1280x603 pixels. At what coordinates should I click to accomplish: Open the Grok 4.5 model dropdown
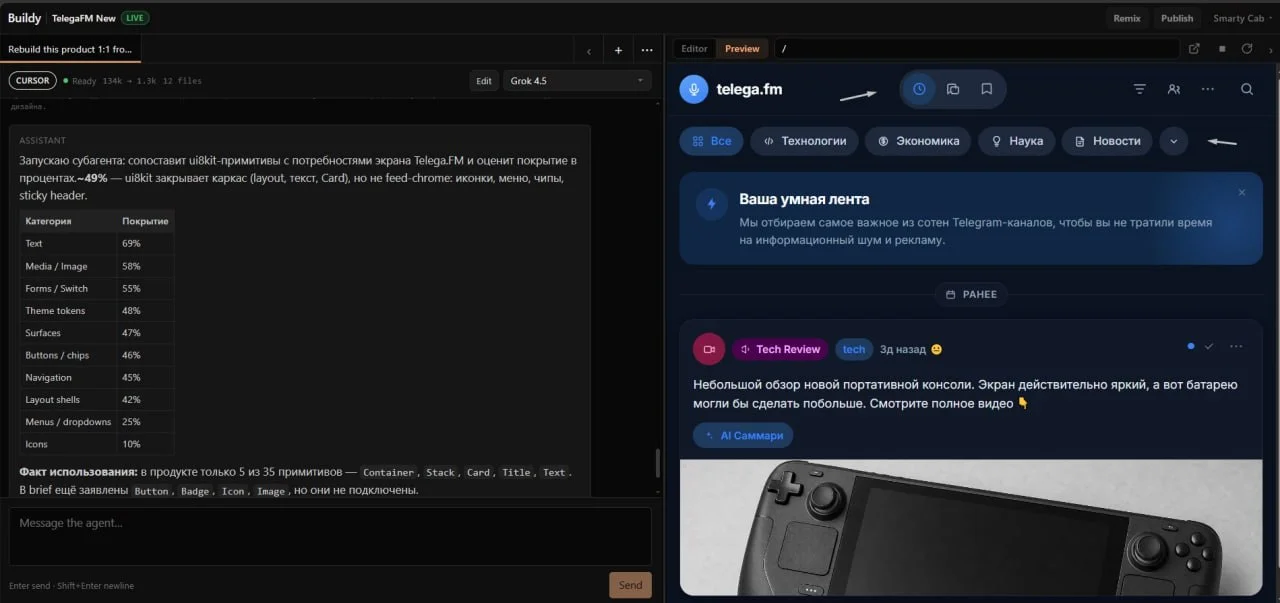click(x=578, y=81)
